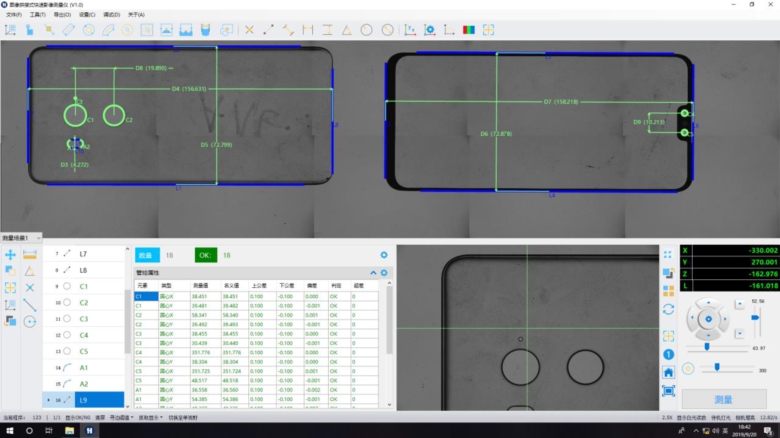This screenshot has width=780, height=438.
Task: Open the Export (O) menu
Action: coord(62,15)
